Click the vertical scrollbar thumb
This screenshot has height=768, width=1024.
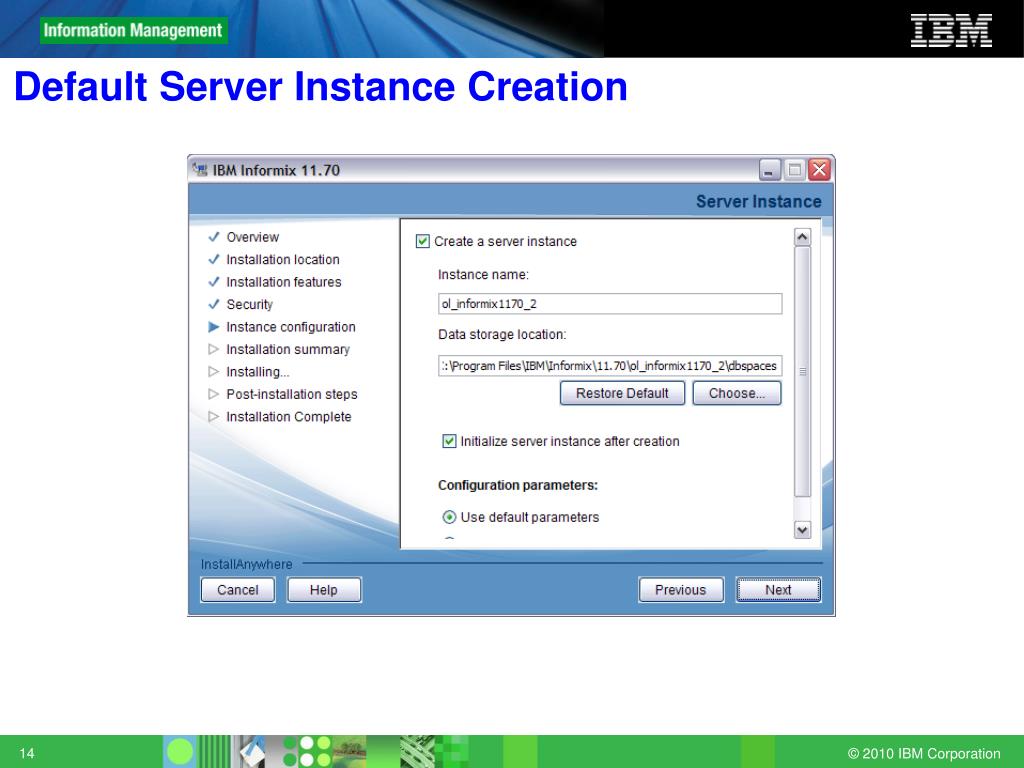(x=803, y=372)
